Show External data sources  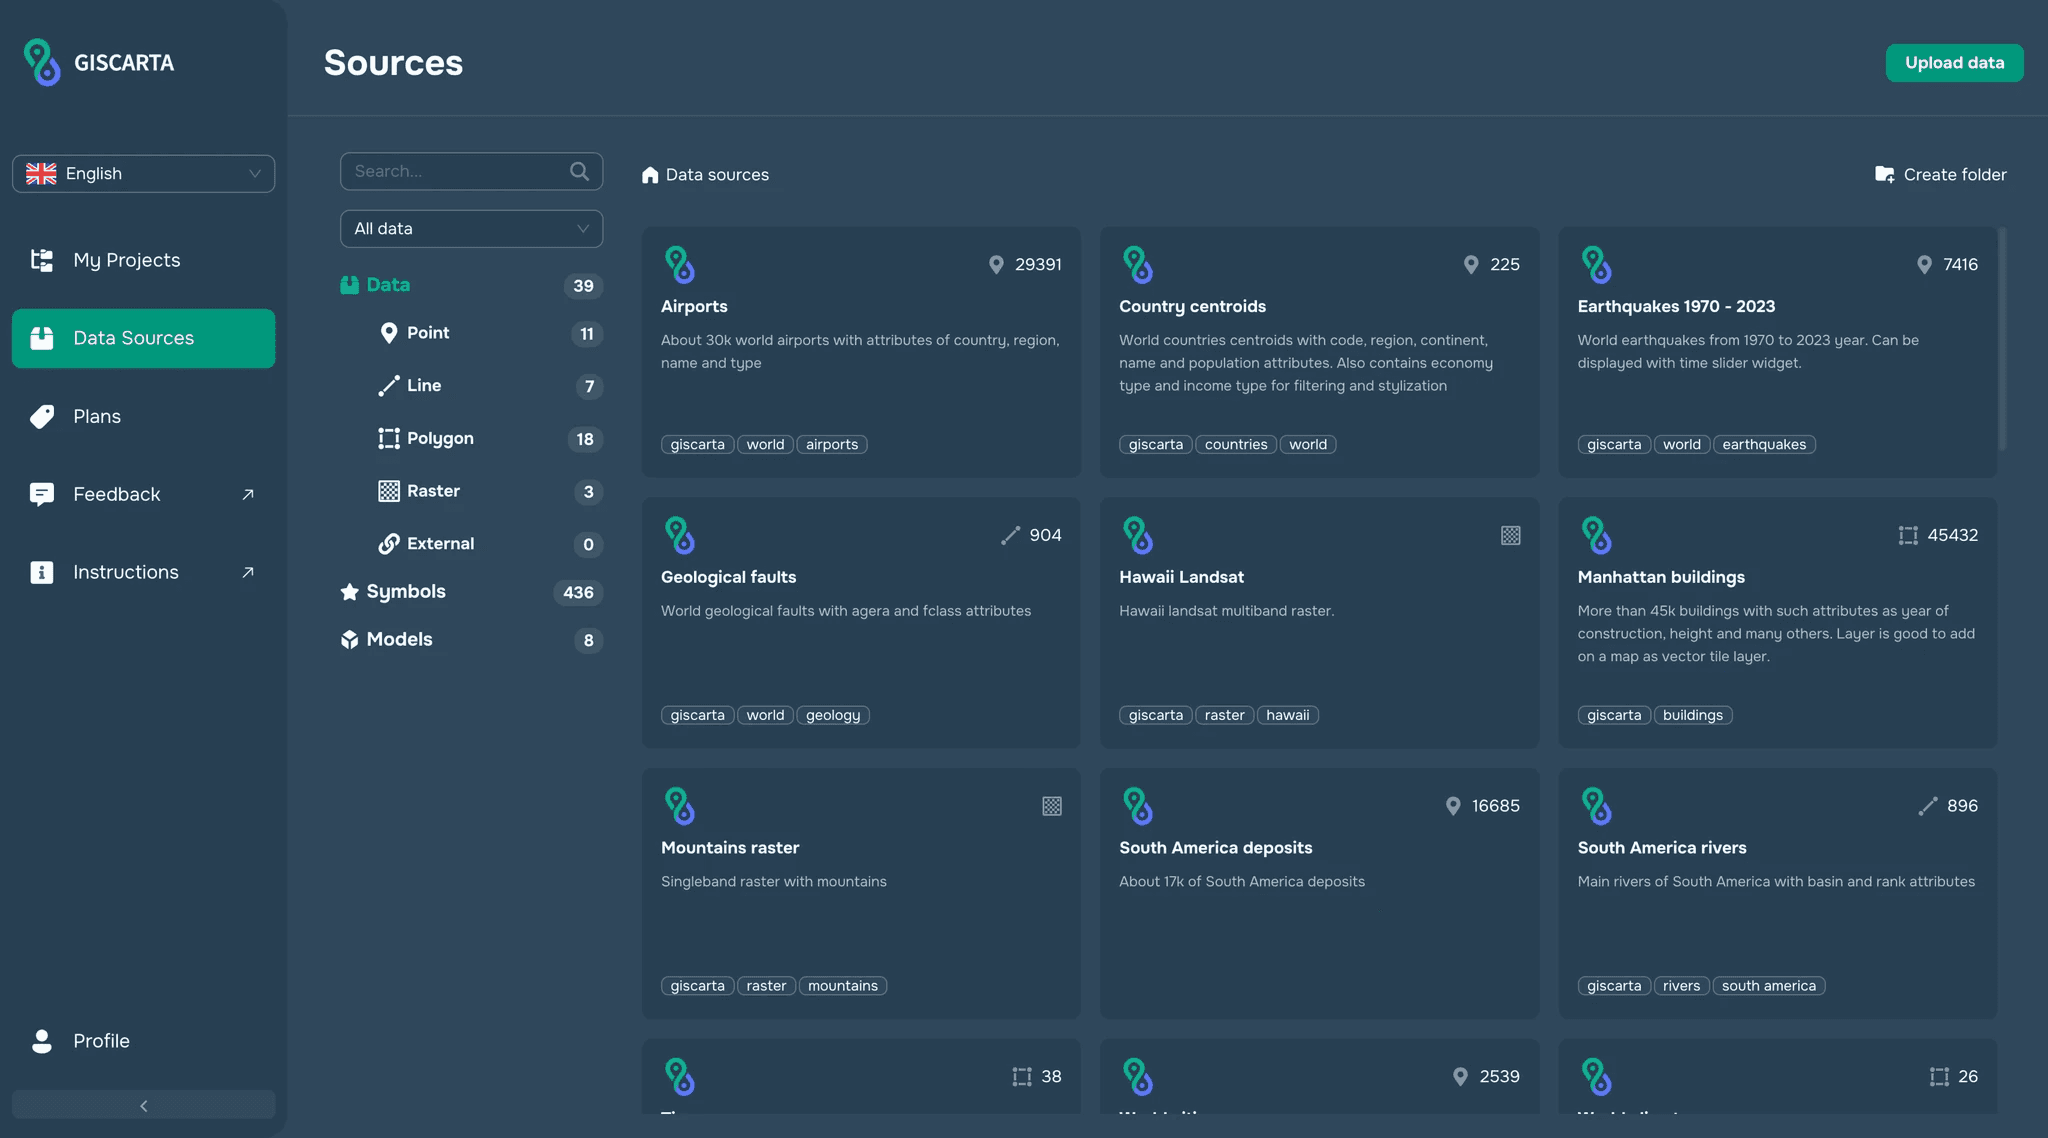click(x=439, y=544)
